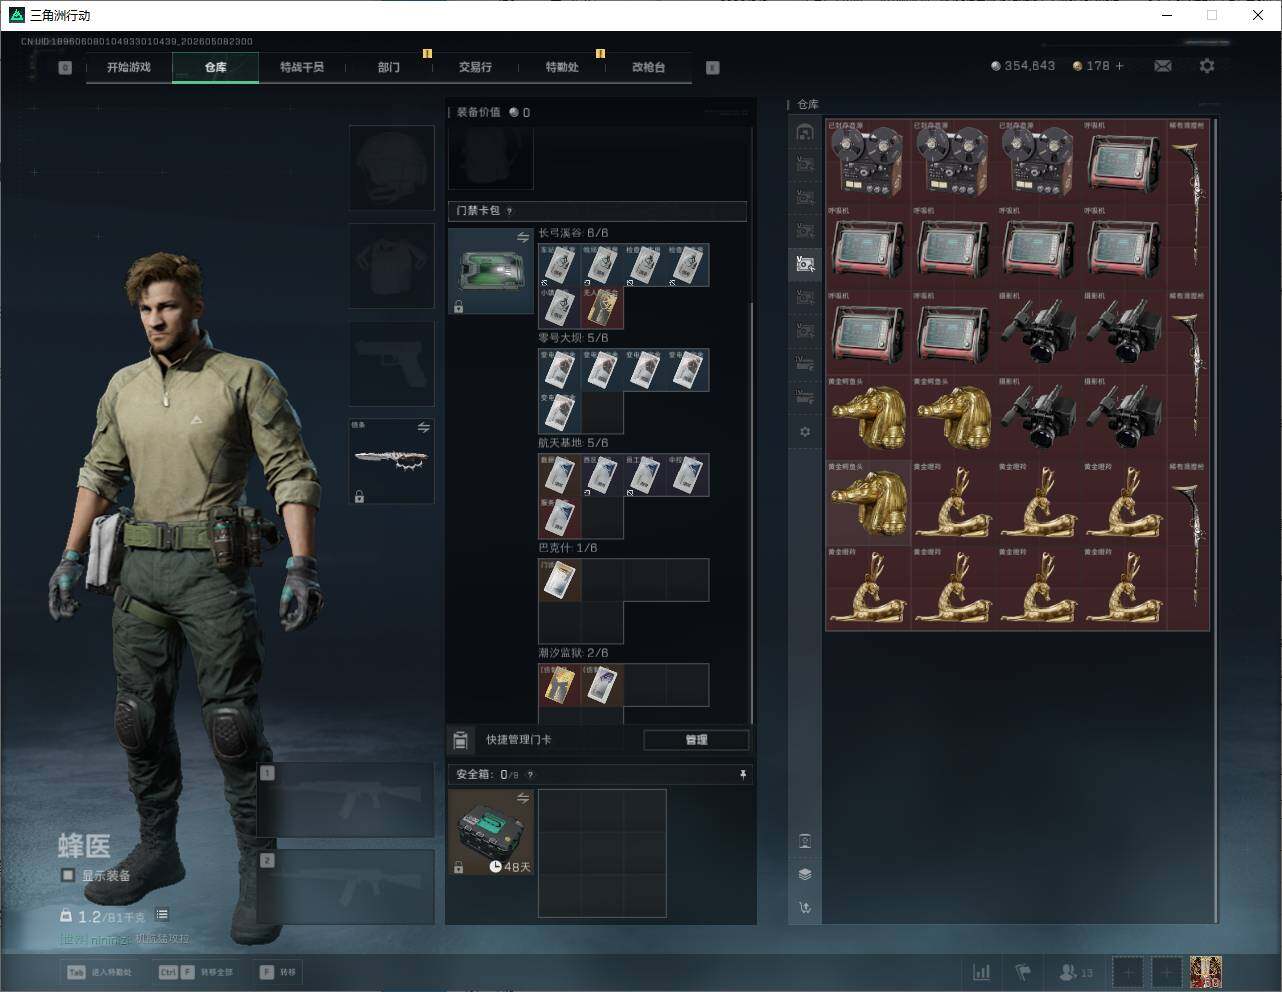Click the lowest icon in stash sidebar

(x=805, y=908)
